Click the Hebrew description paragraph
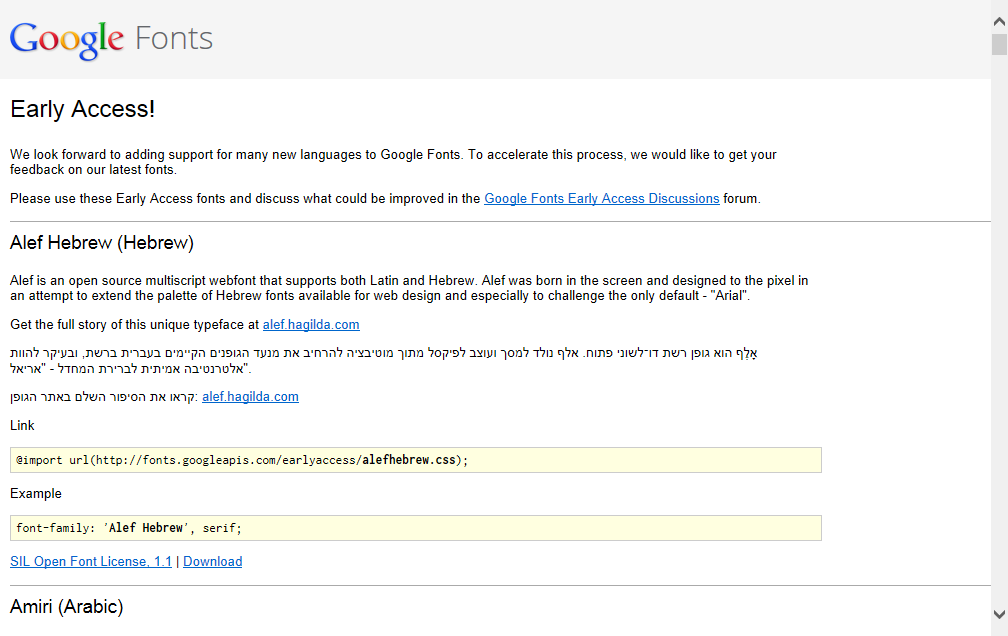Viewport: 1008px width, 636px height. 384,361
